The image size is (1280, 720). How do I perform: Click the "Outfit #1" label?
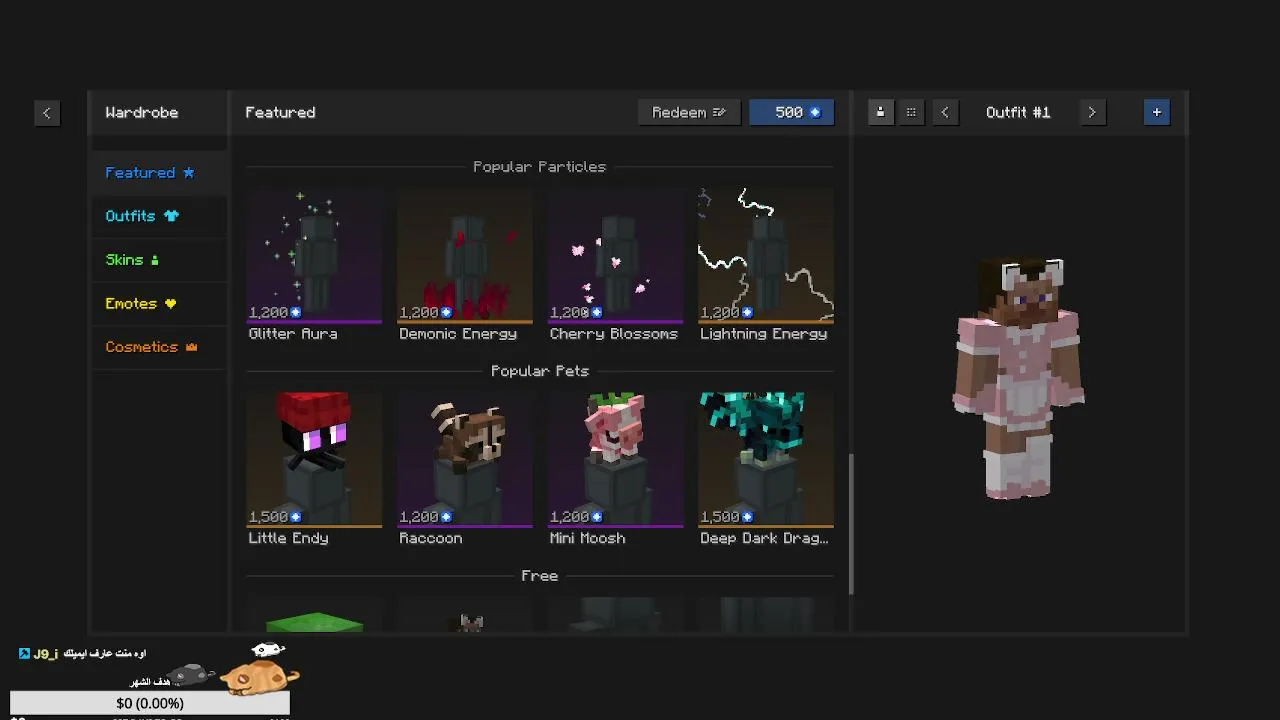click(1018, 113)
